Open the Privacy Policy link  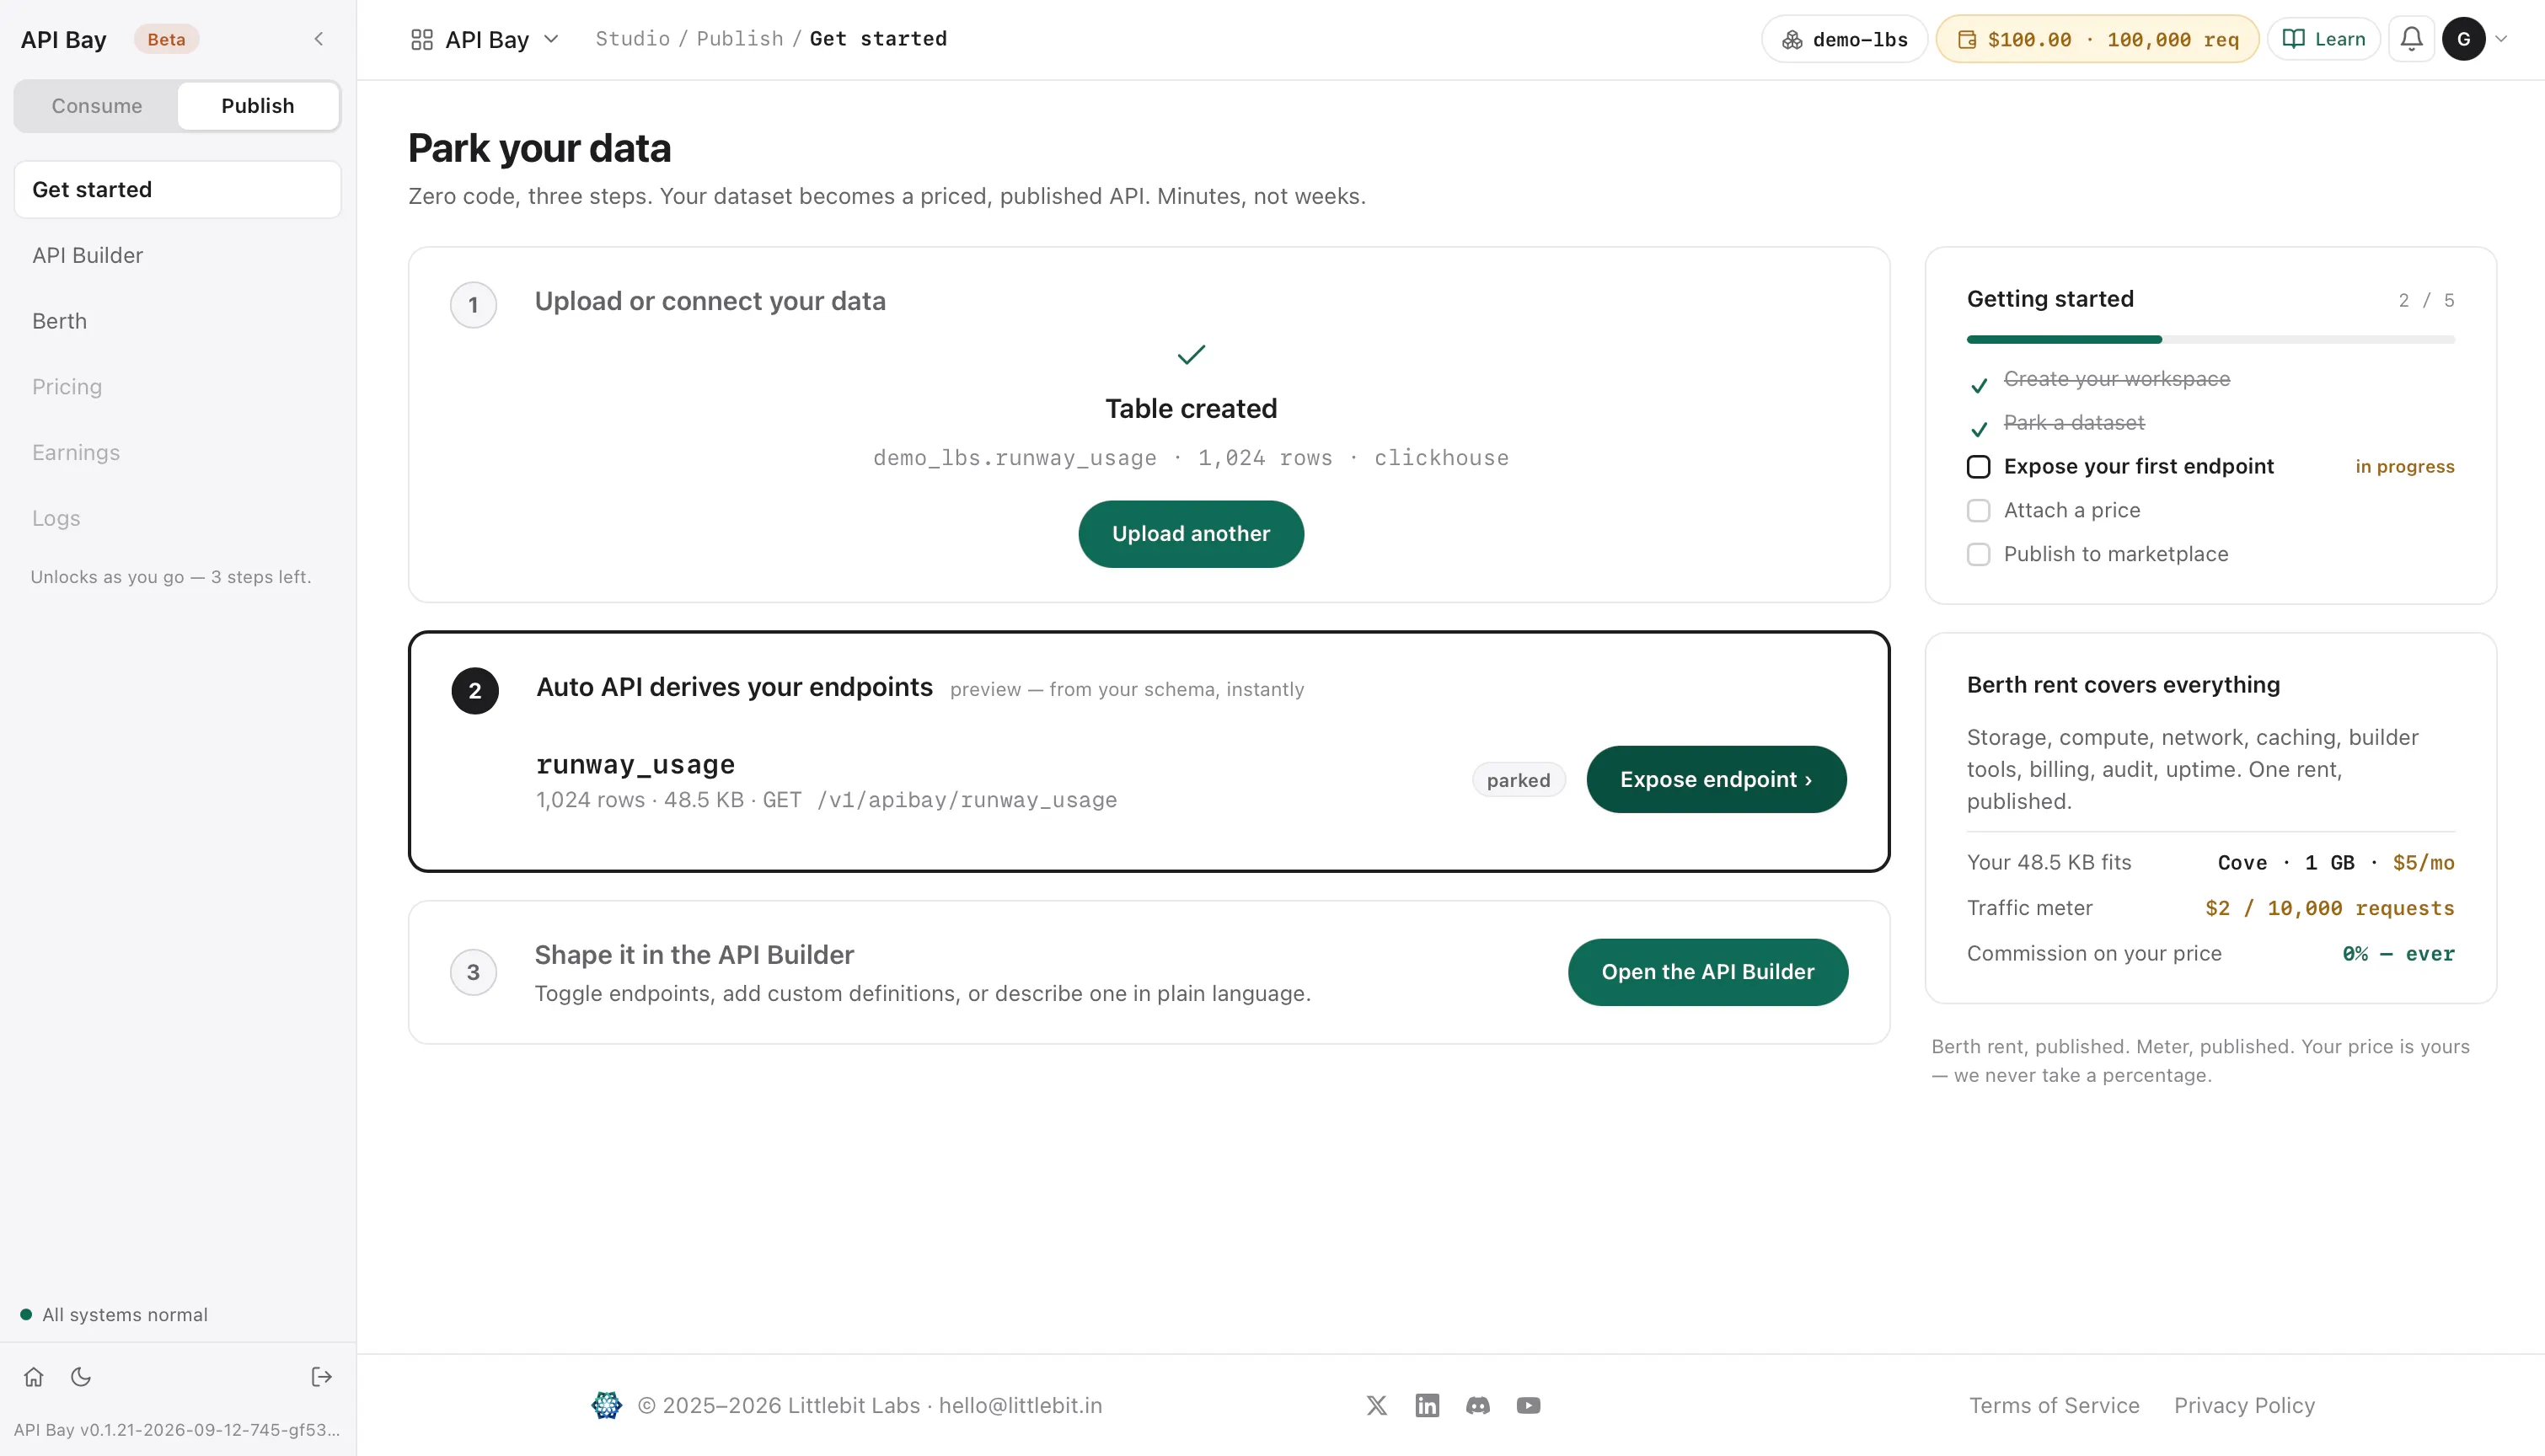click(x=2244, y=1405)
